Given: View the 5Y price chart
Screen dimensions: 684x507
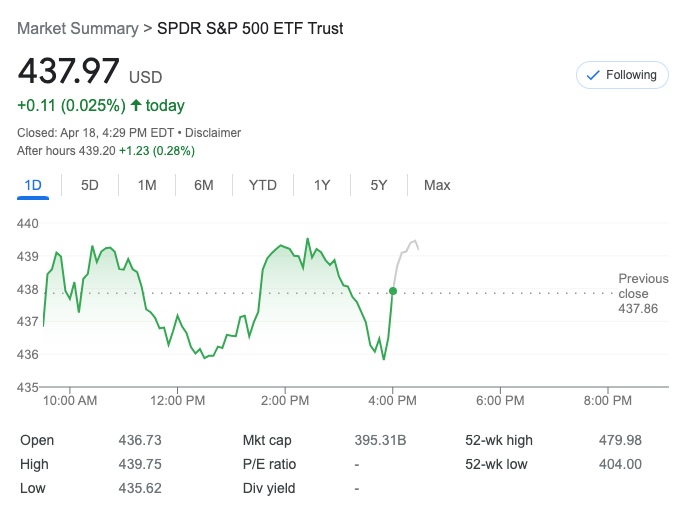Looking at the screenshot, I should point(379,185).
